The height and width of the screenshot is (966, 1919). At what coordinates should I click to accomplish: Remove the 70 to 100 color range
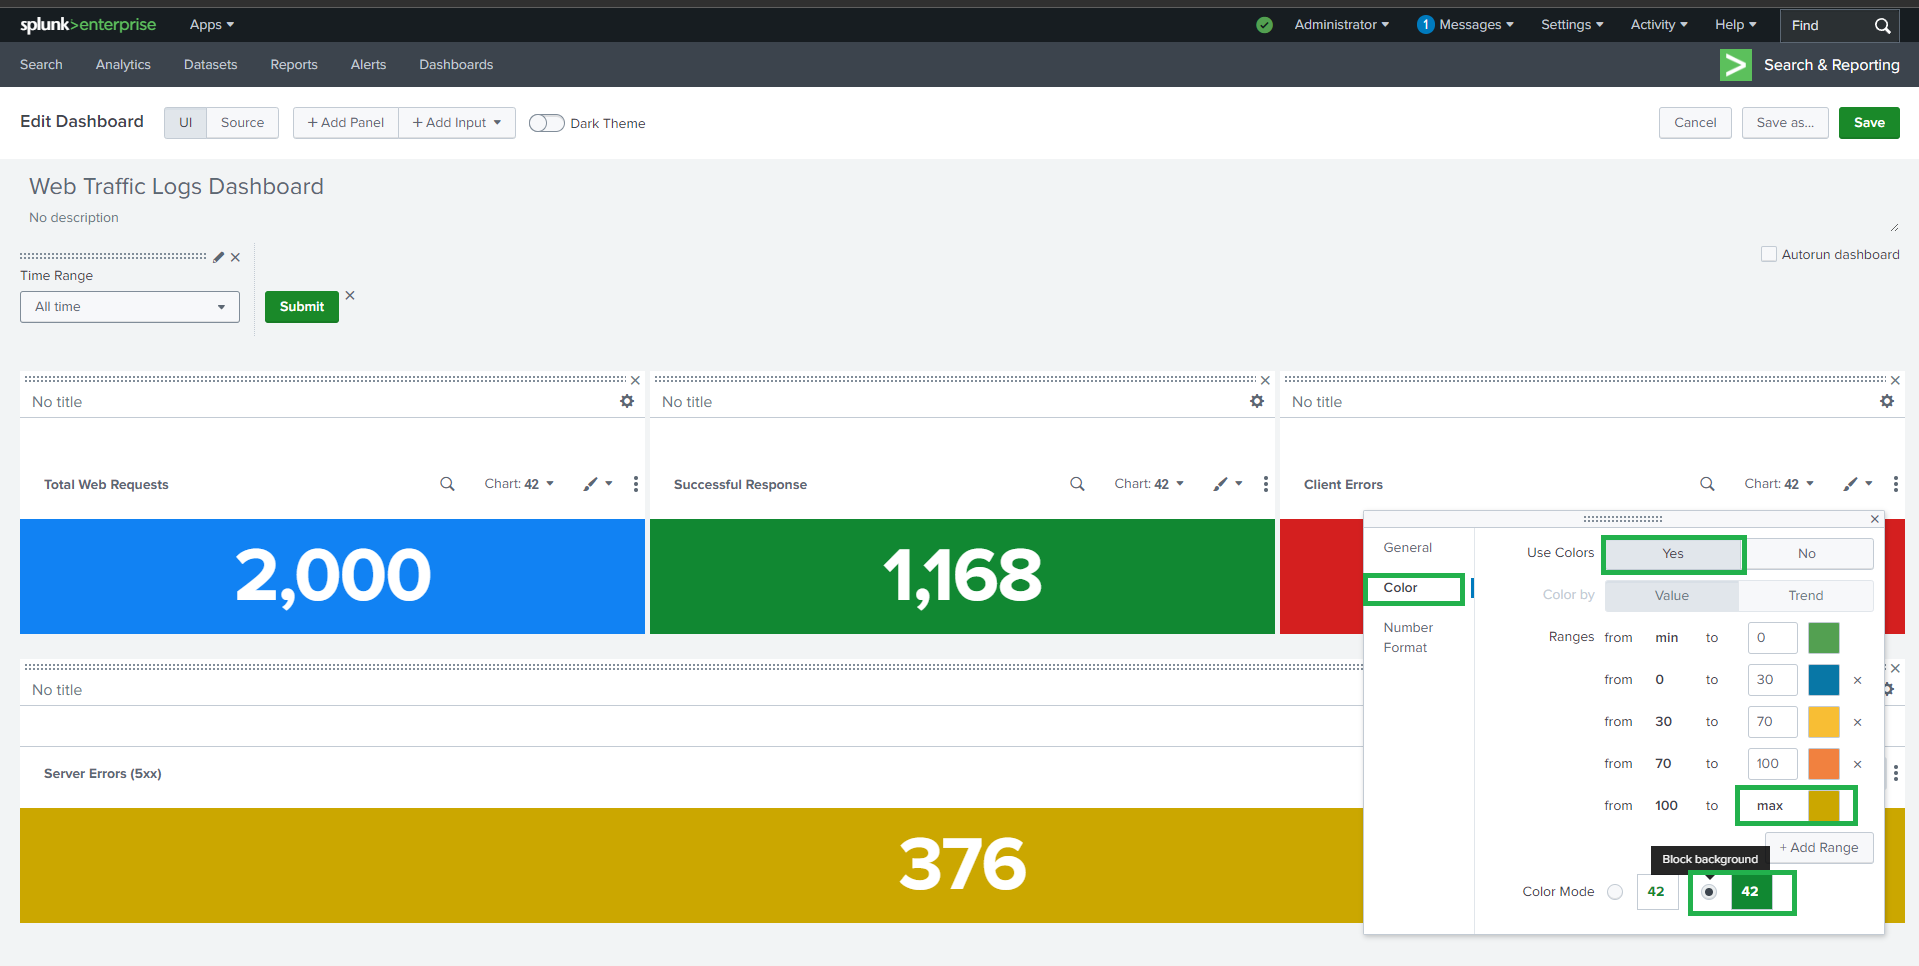coord(1858,764)
